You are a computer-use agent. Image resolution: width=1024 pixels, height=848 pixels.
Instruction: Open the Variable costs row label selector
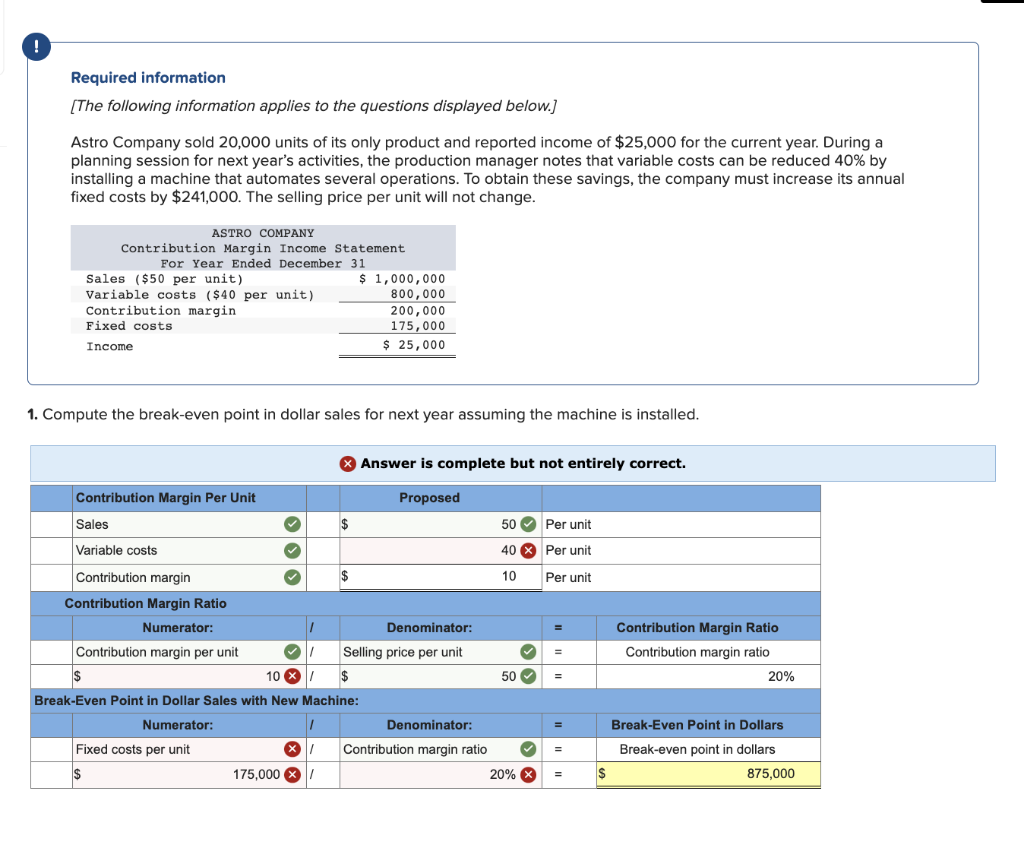(189, 551)
